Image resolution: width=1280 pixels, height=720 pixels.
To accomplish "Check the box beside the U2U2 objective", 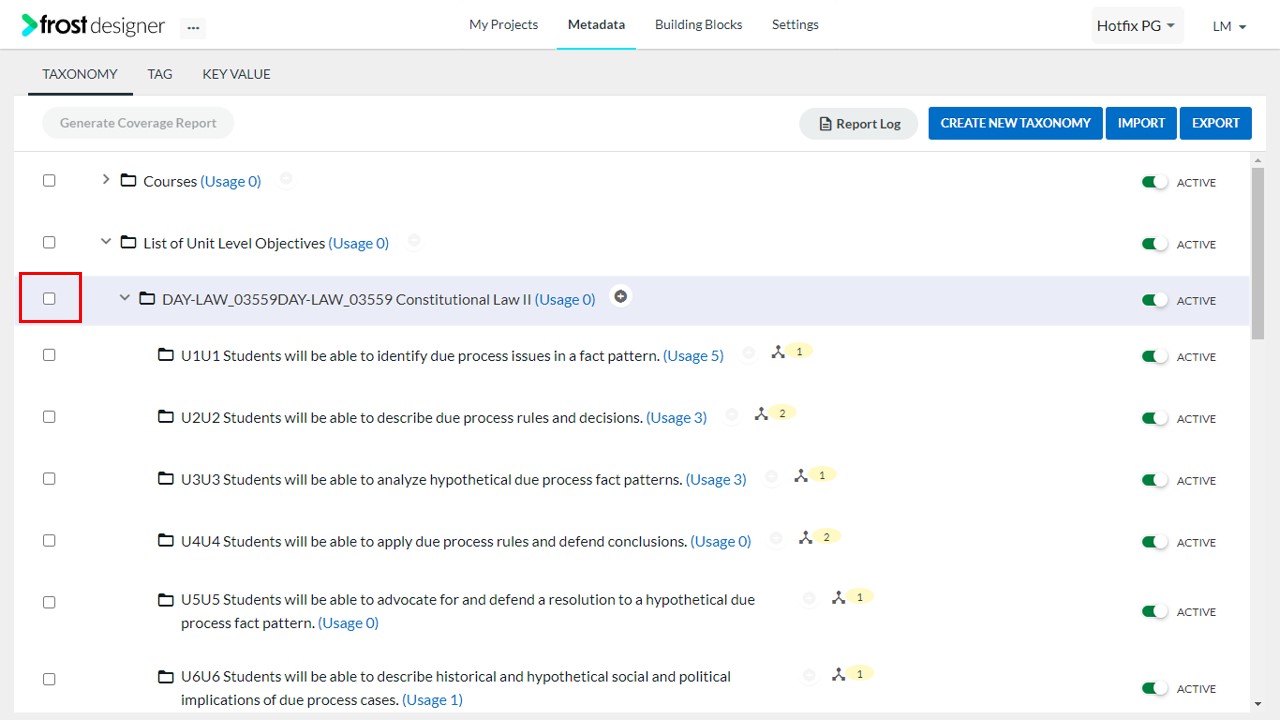I will pos(49,417).
